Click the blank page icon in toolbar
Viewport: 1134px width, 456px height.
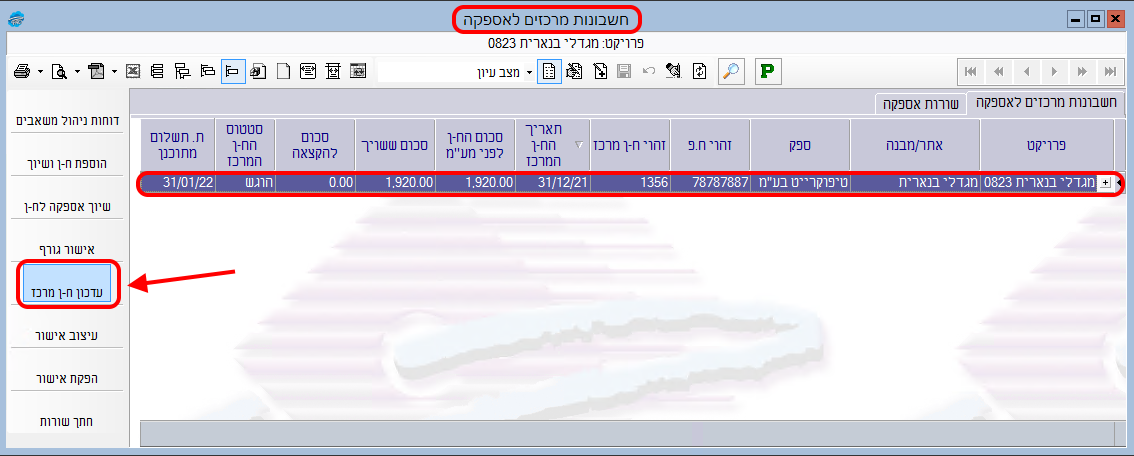pos(283,71)
